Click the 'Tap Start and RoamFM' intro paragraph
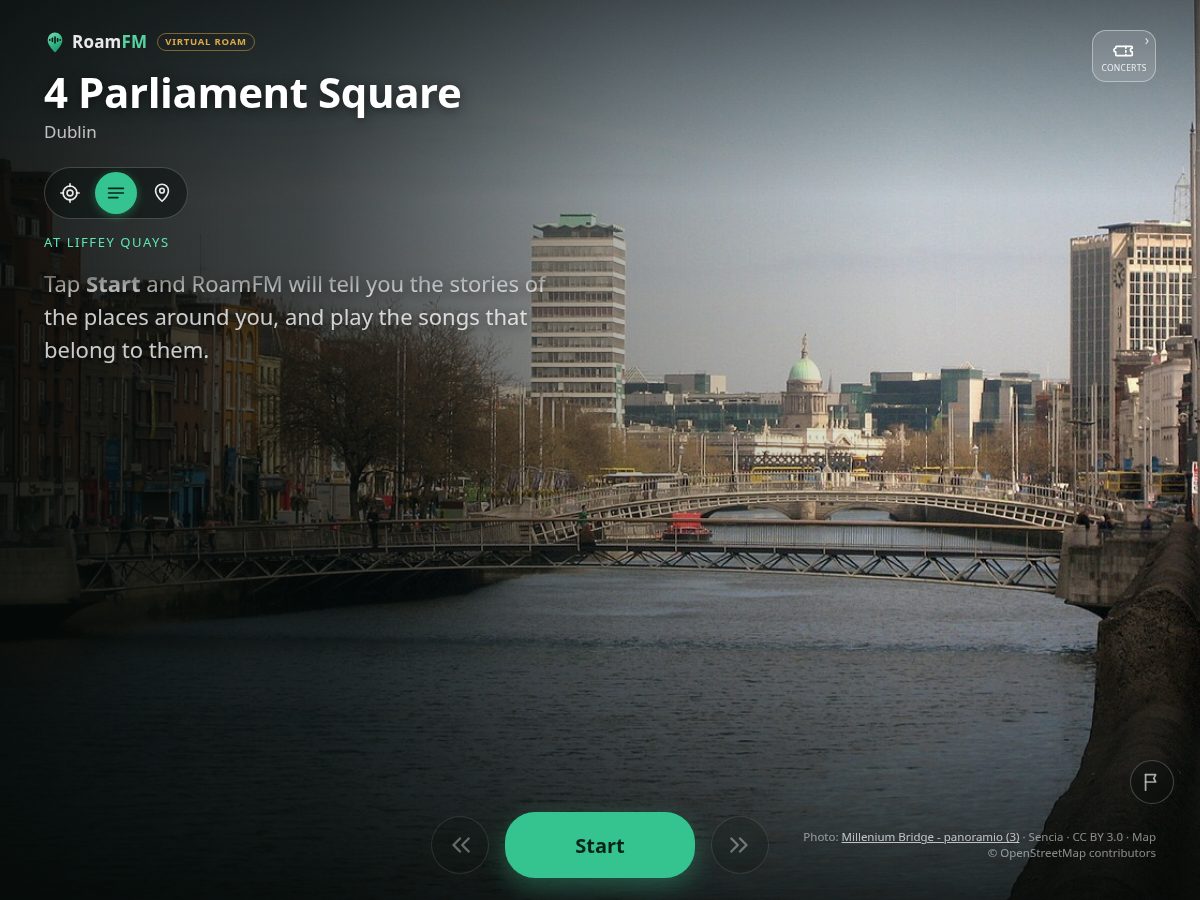1200x900 pixels. point(295,317)
